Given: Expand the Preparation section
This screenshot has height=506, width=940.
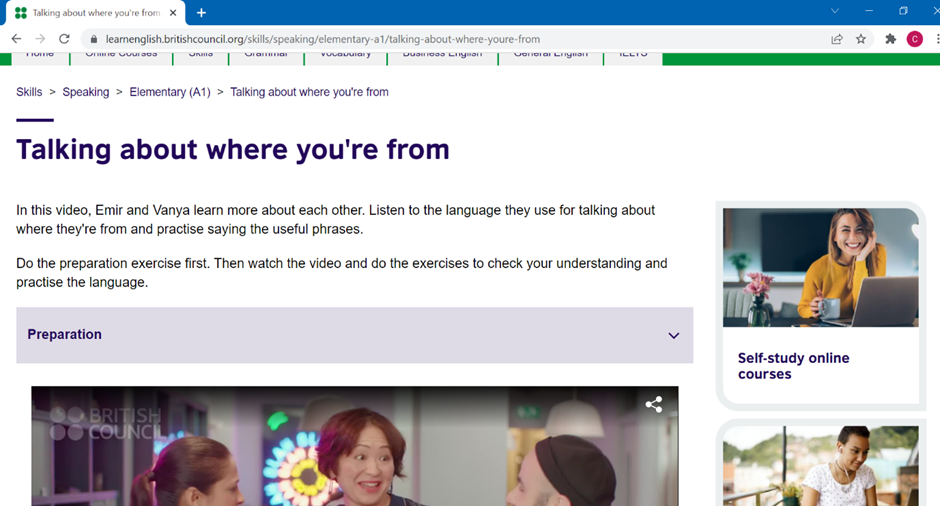Looking at the screenshot, I should 354,335.
